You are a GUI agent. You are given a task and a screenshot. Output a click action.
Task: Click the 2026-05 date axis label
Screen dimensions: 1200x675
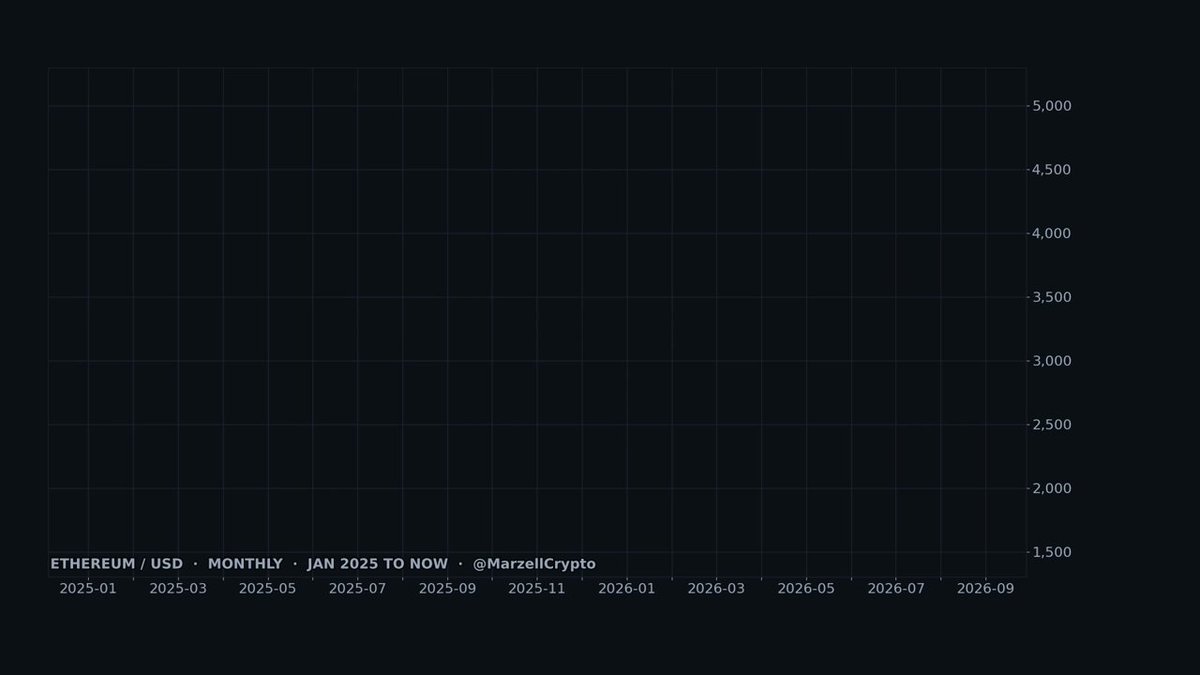click(x=806, y=589)
